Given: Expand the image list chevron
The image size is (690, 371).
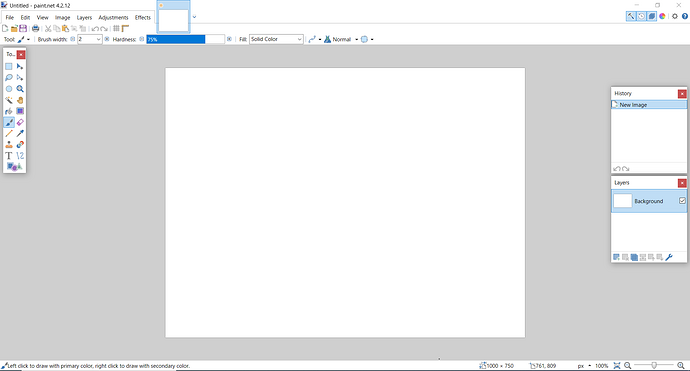Looking at the screenshot, I should (x=194, y=17).
